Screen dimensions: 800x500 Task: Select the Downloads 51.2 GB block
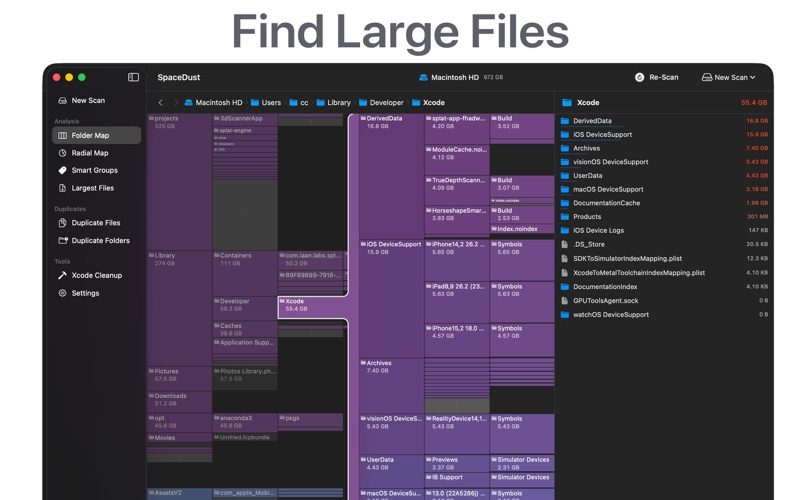coord(180,402)
